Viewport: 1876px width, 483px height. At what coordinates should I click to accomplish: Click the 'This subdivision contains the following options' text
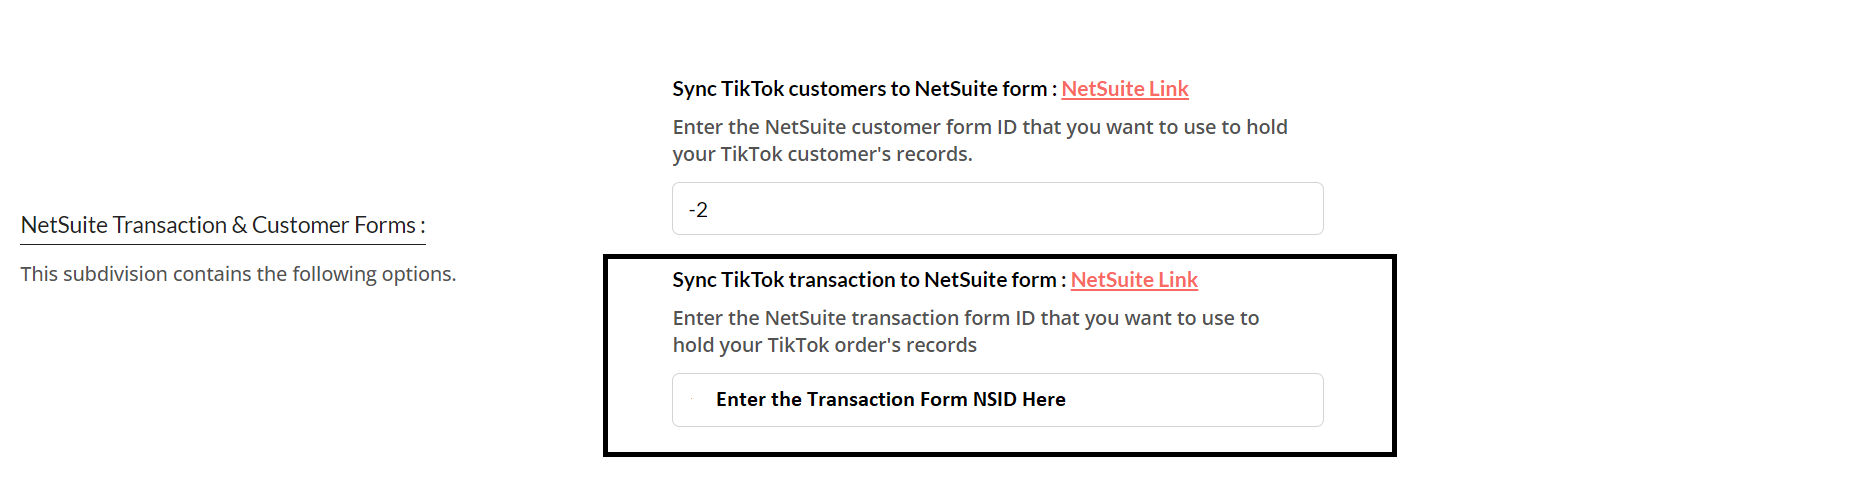click(238, 274)
